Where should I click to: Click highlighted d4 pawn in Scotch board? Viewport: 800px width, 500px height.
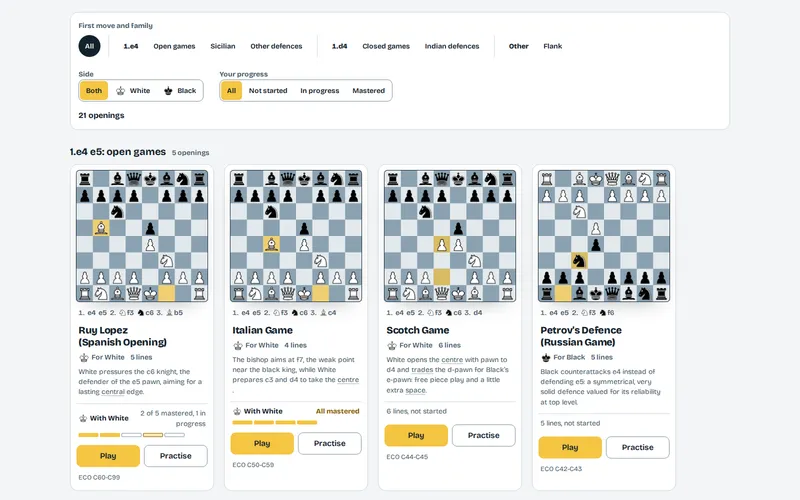[442, 244]
